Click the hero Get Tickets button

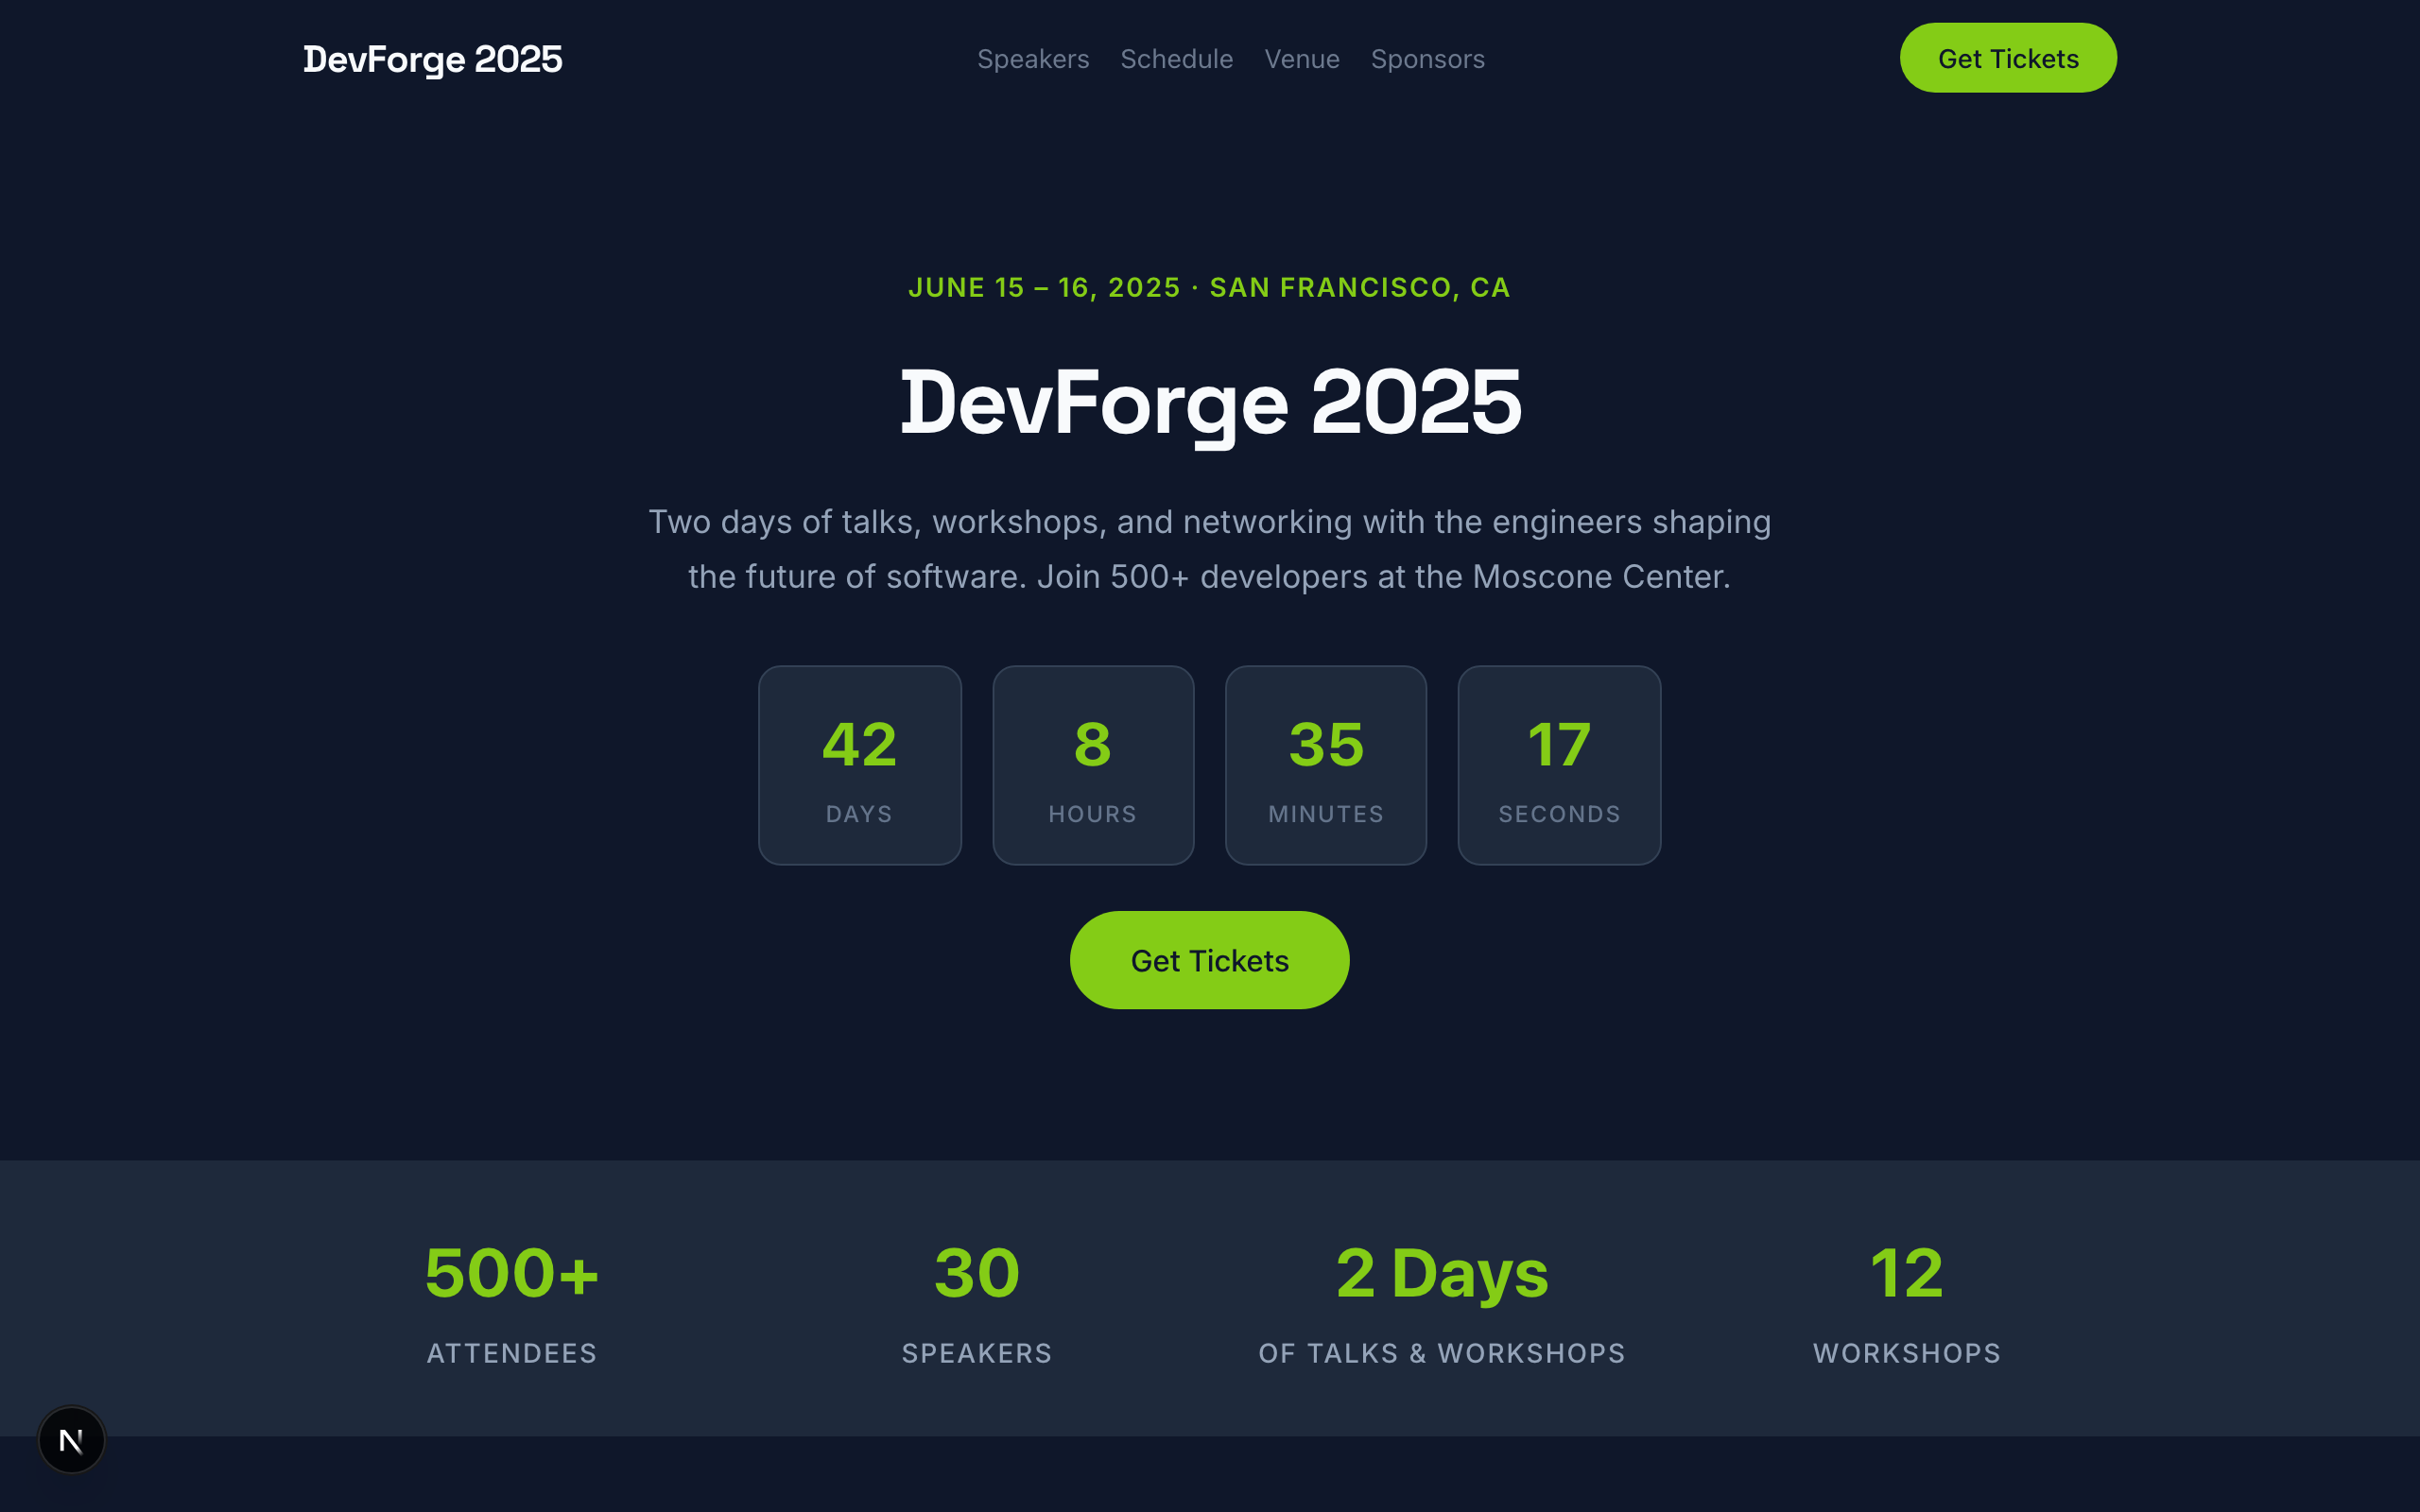1209,960
